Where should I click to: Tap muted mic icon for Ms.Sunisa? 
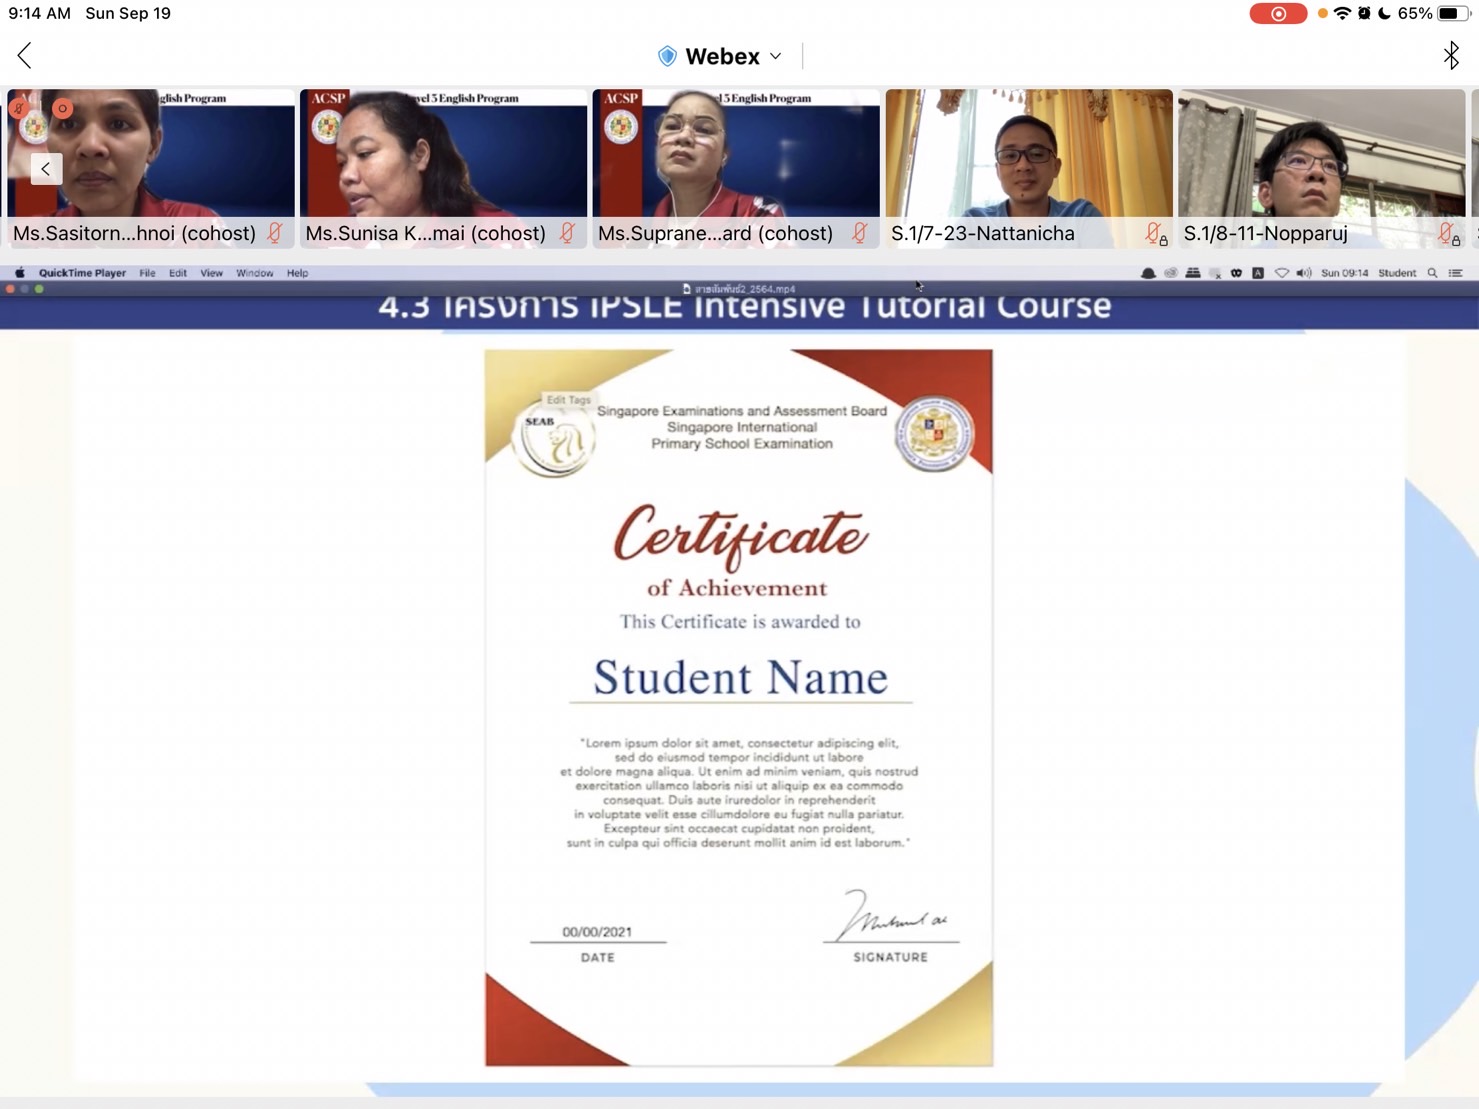tap(567, 233)
